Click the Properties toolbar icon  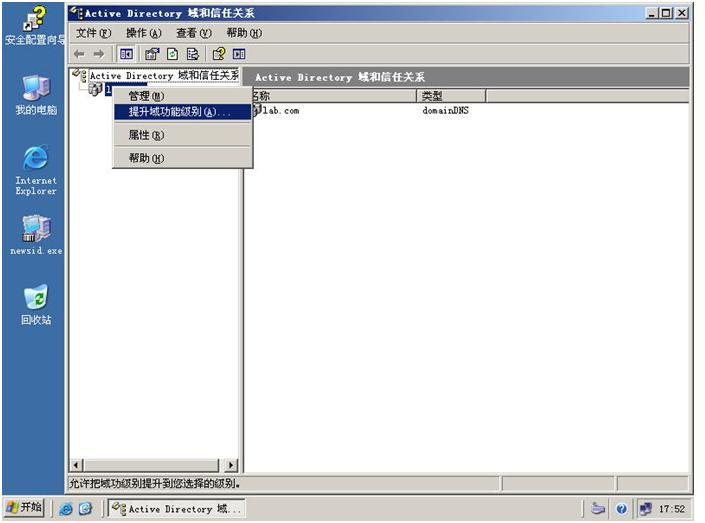153,54
